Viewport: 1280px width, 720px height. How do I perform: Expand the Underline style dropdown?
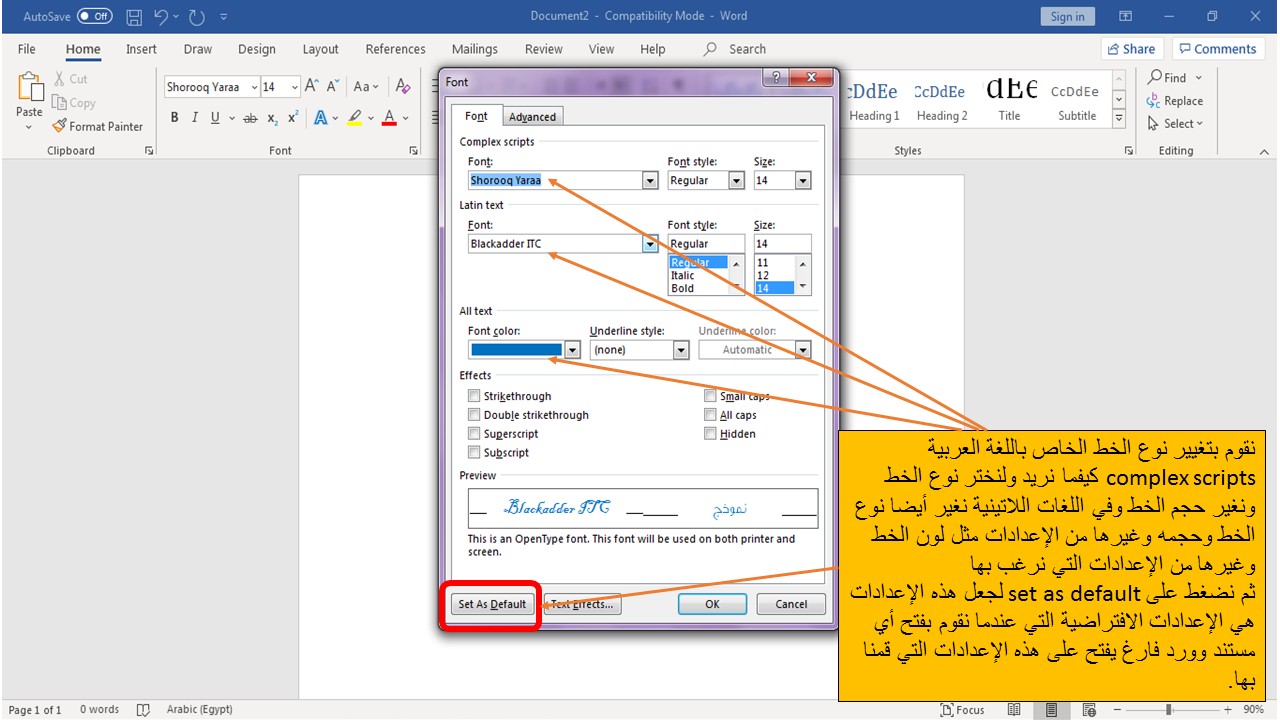tap(681, 350)
